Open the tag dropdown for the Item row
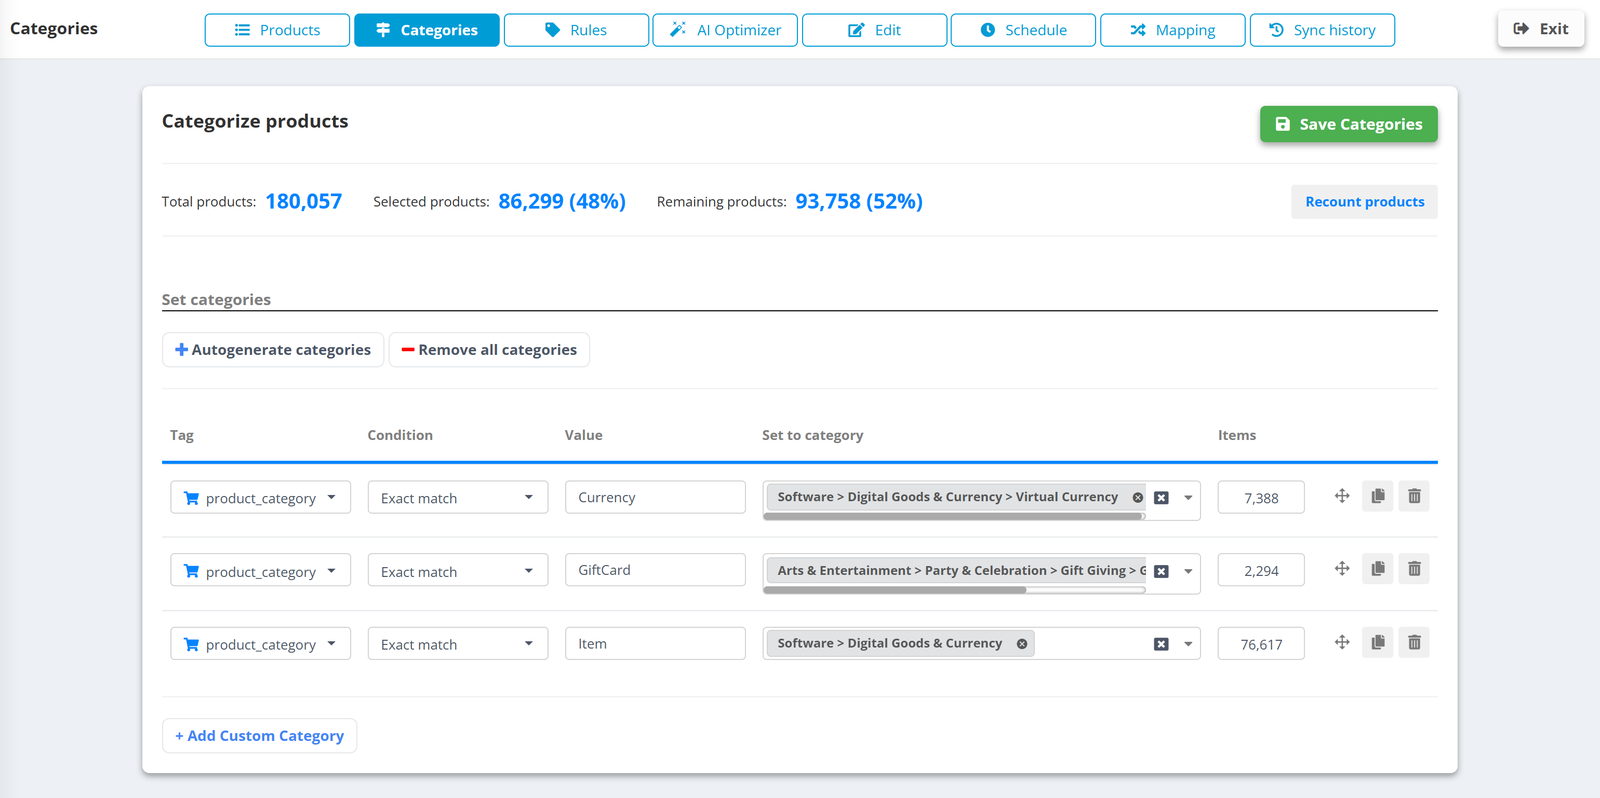The height and width of the screenshot is (798, 1600). pos(260,643)
